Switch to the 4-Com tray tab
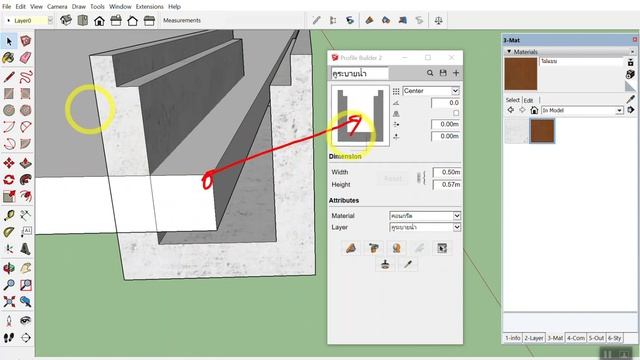 [576, 338]
